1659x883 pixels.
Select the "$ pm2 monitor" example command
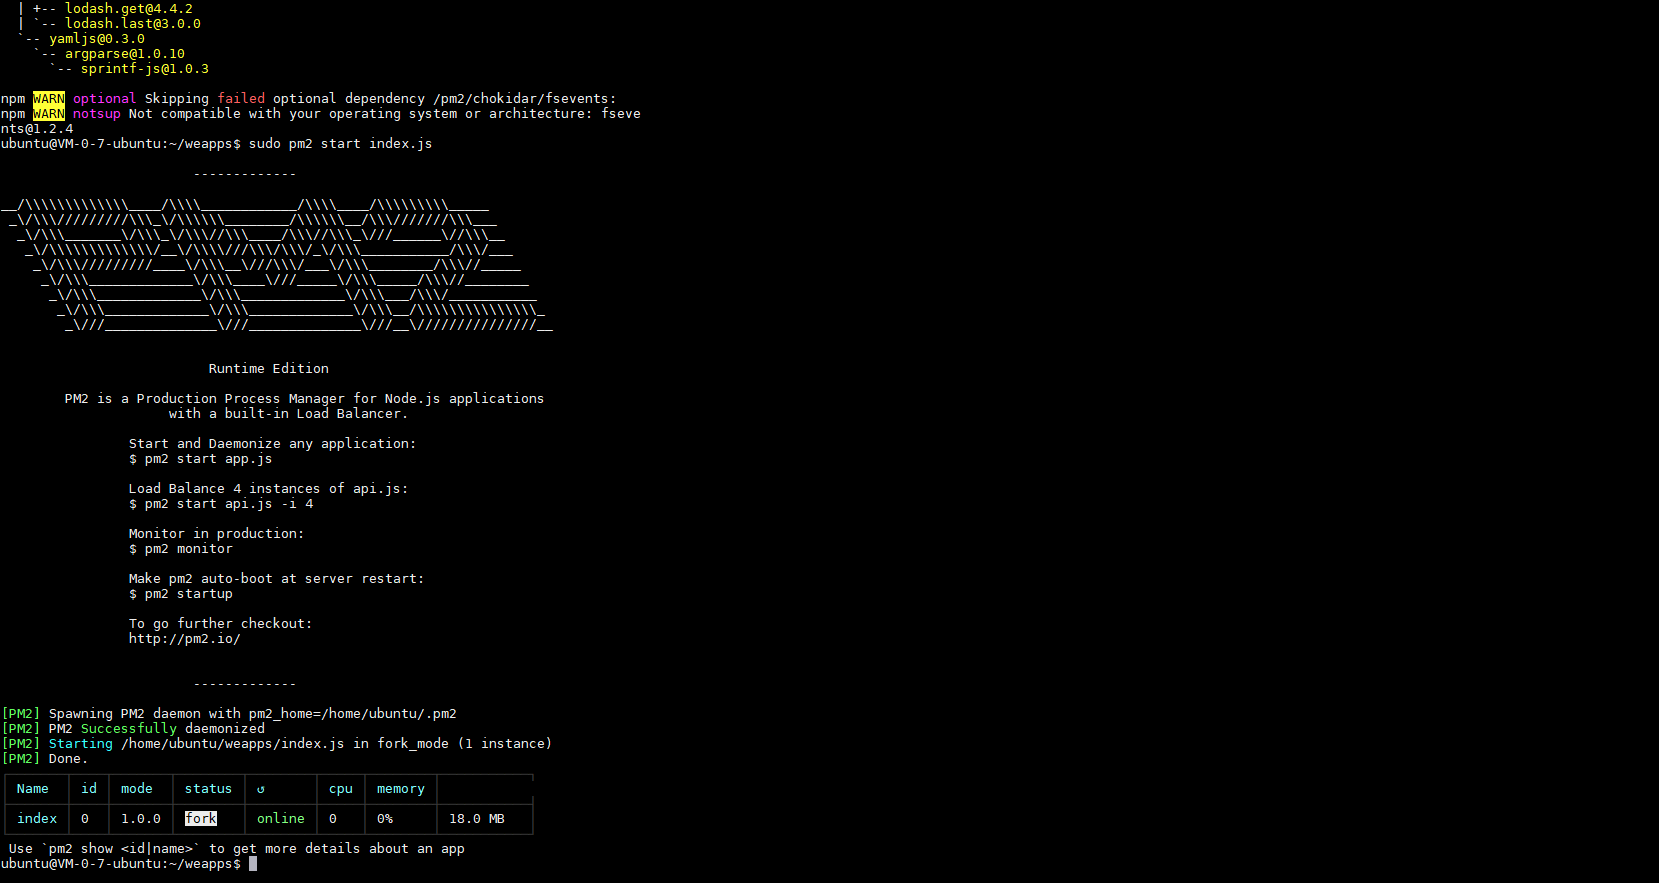pos(180,549)
